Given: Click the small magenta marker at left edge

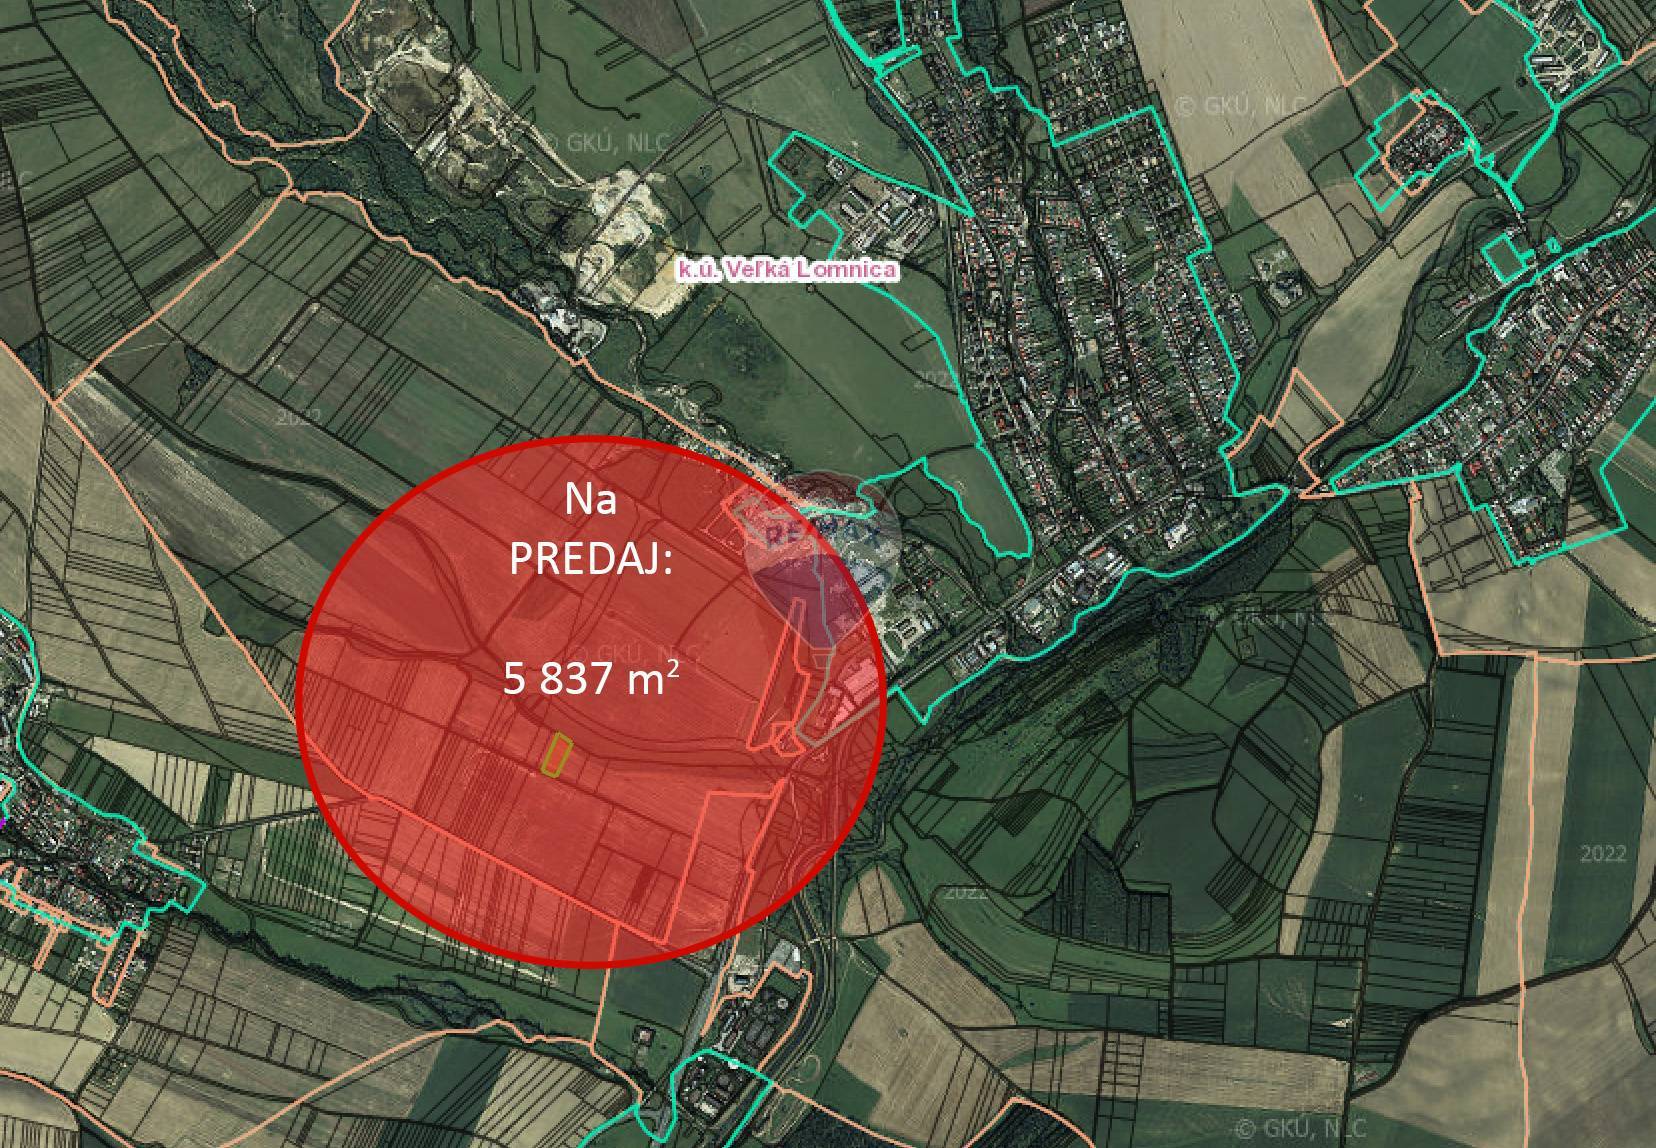Looking at the screenshot, I should 3,821.
